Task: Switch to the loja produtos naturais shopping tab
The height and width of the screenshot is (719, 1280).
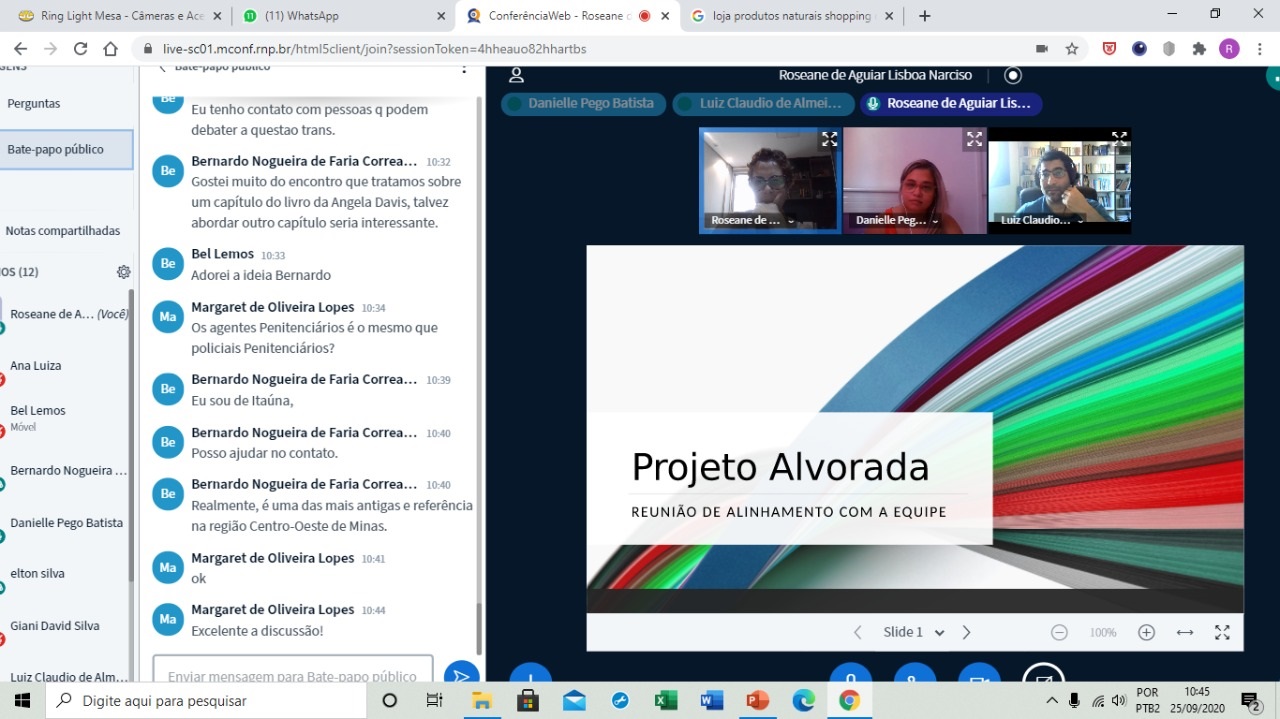Action: click(x=792, y=16)
